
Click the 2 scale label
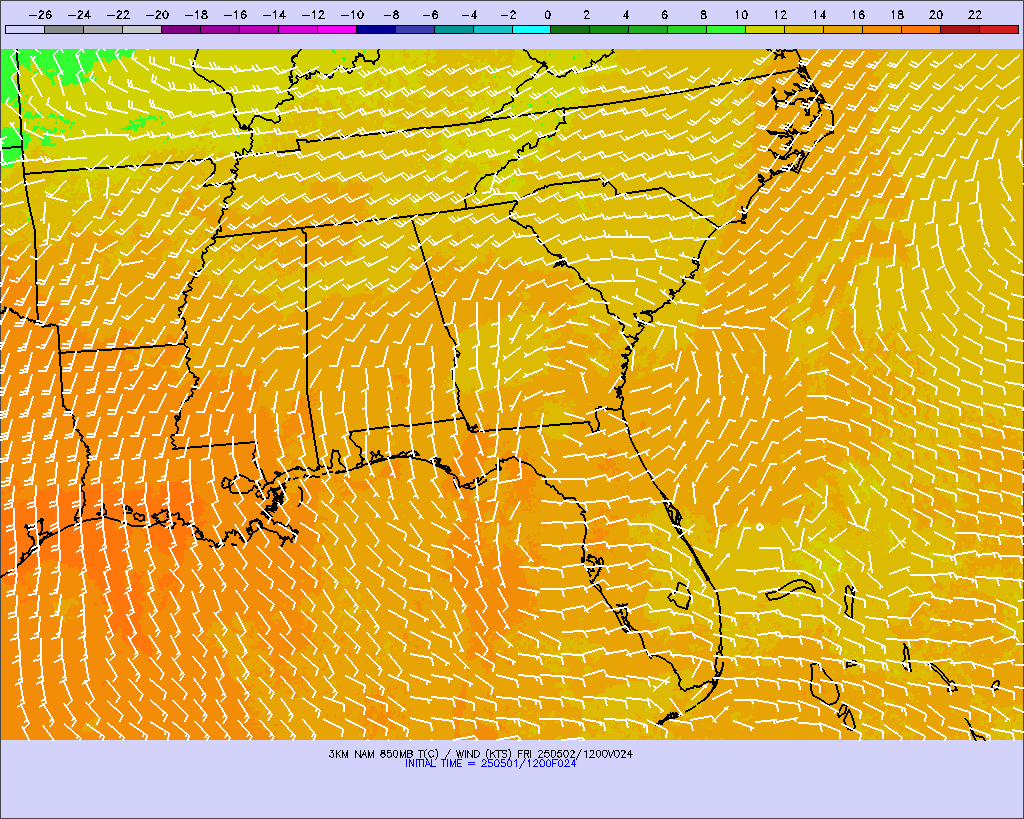(587, 15)
